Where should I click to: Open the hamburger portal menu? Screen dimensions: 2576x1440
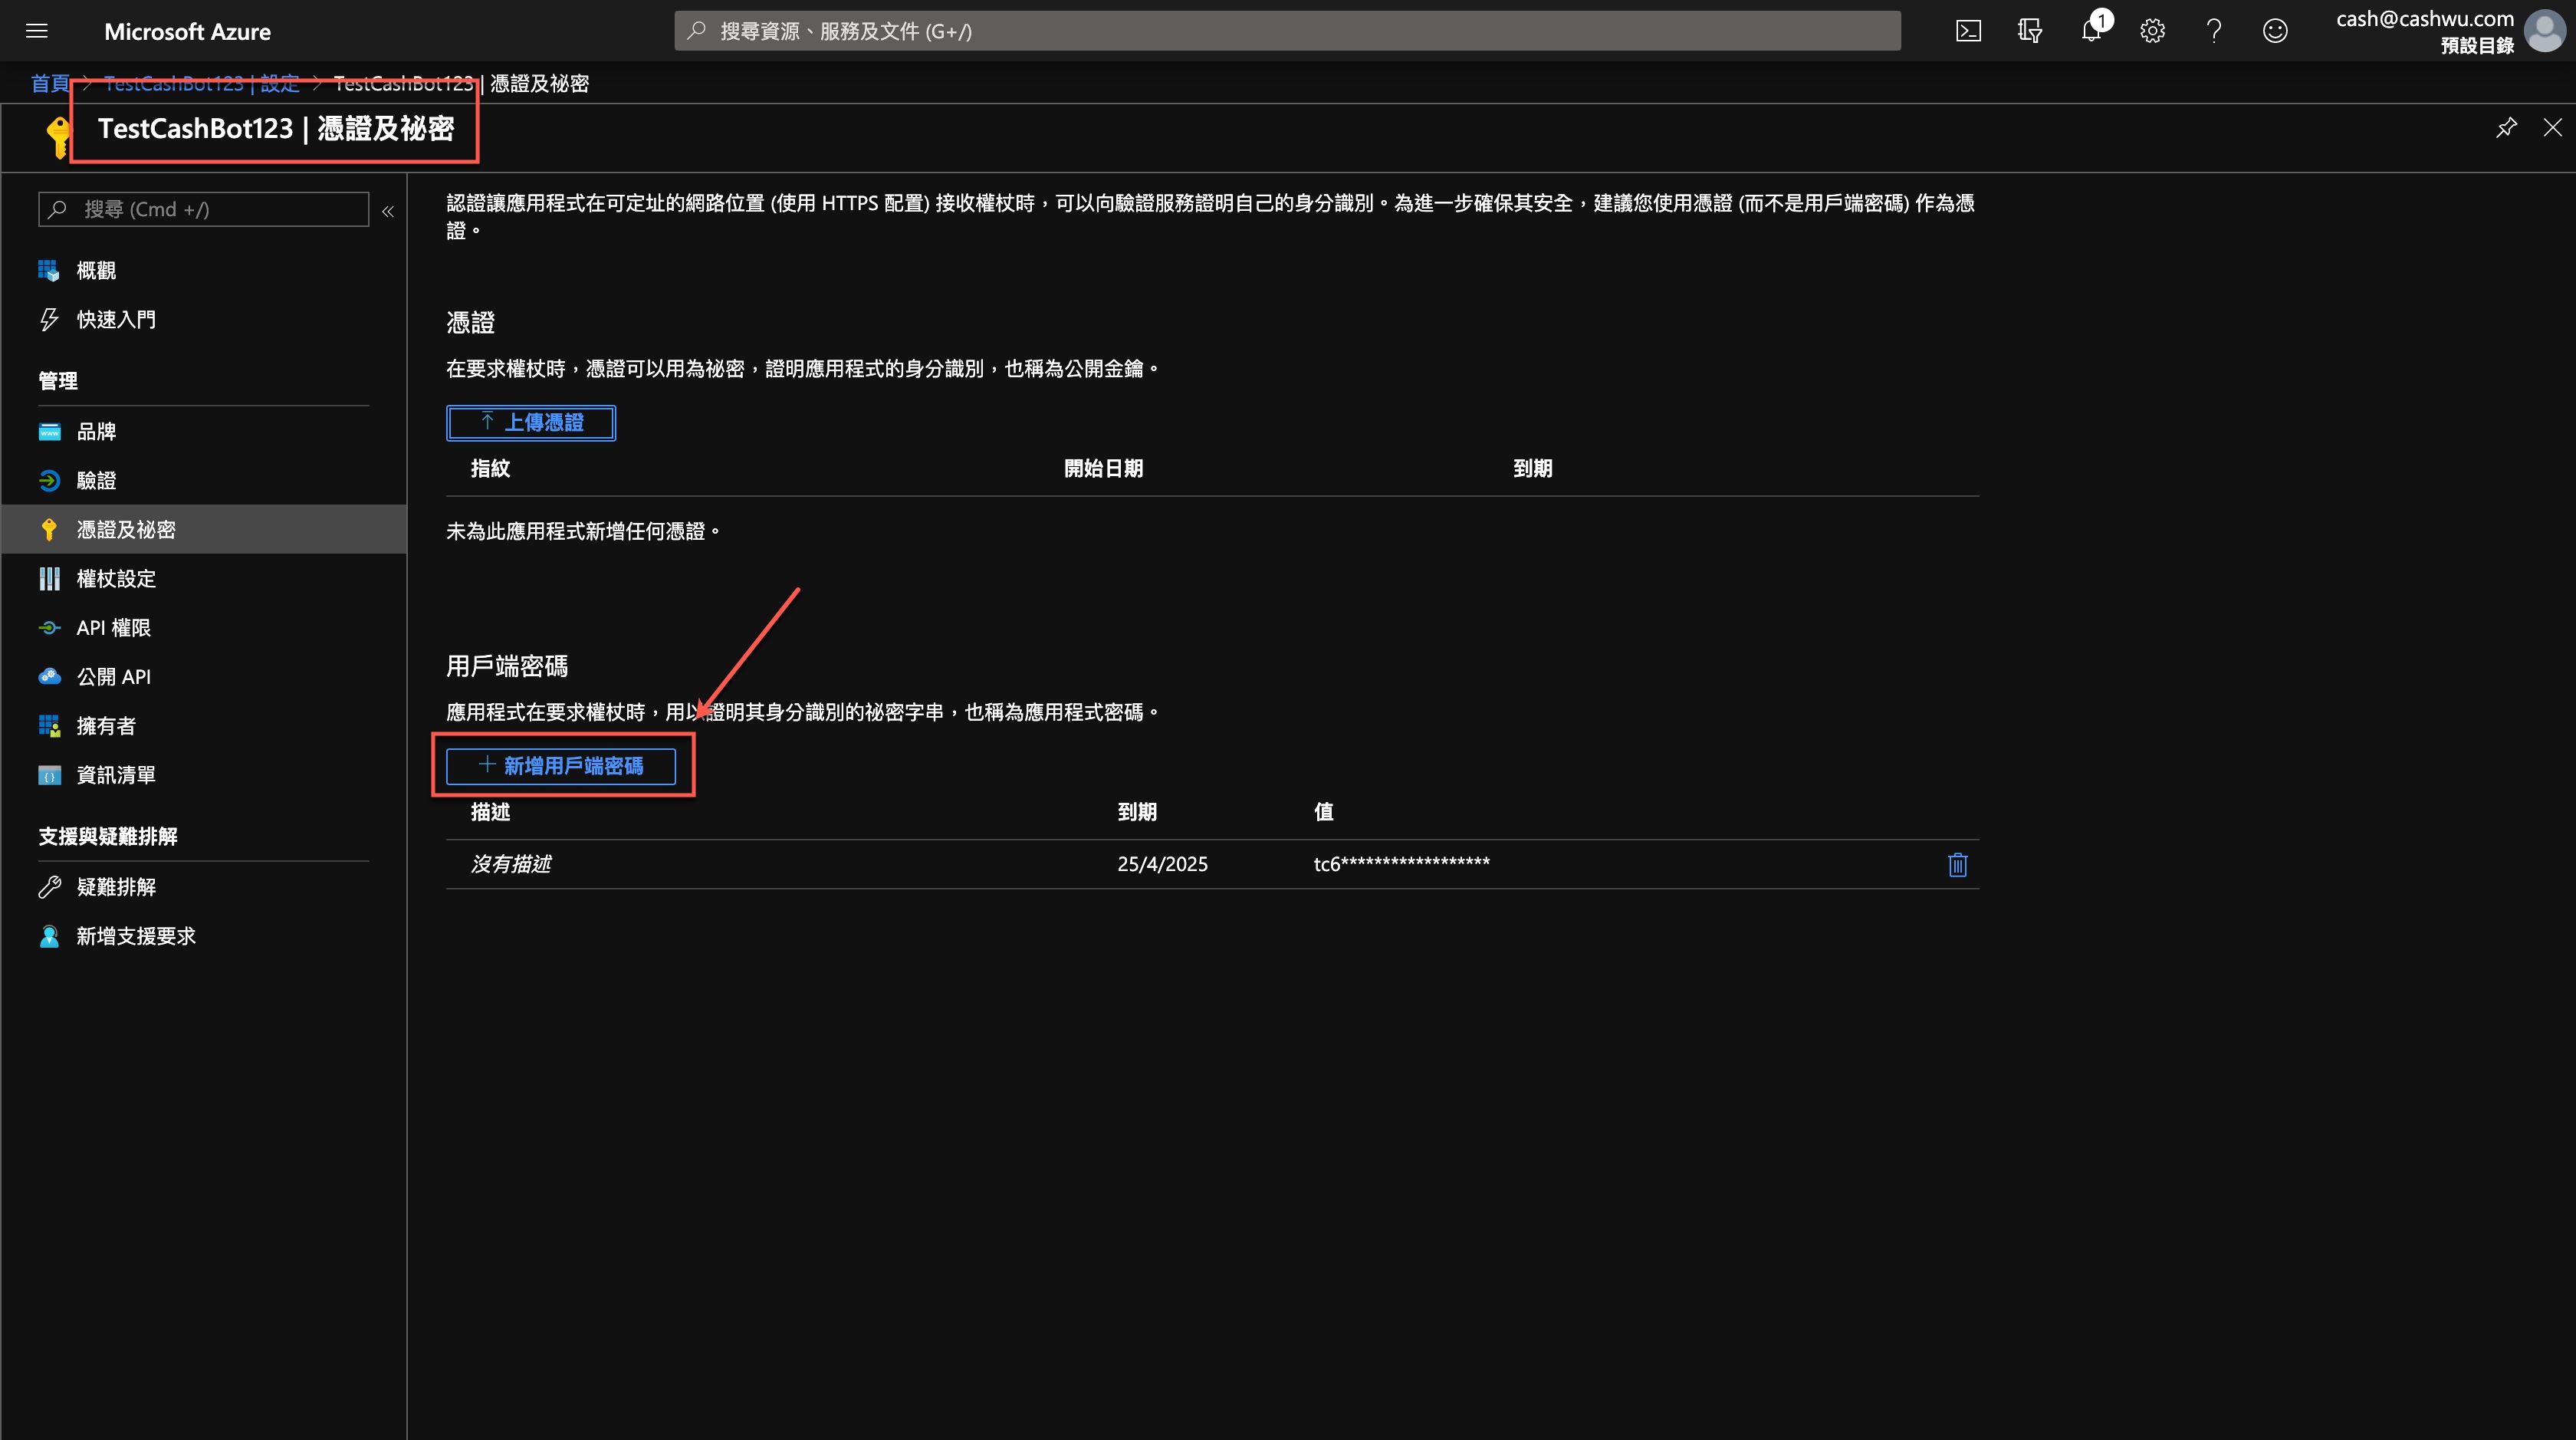coord(37,31)
